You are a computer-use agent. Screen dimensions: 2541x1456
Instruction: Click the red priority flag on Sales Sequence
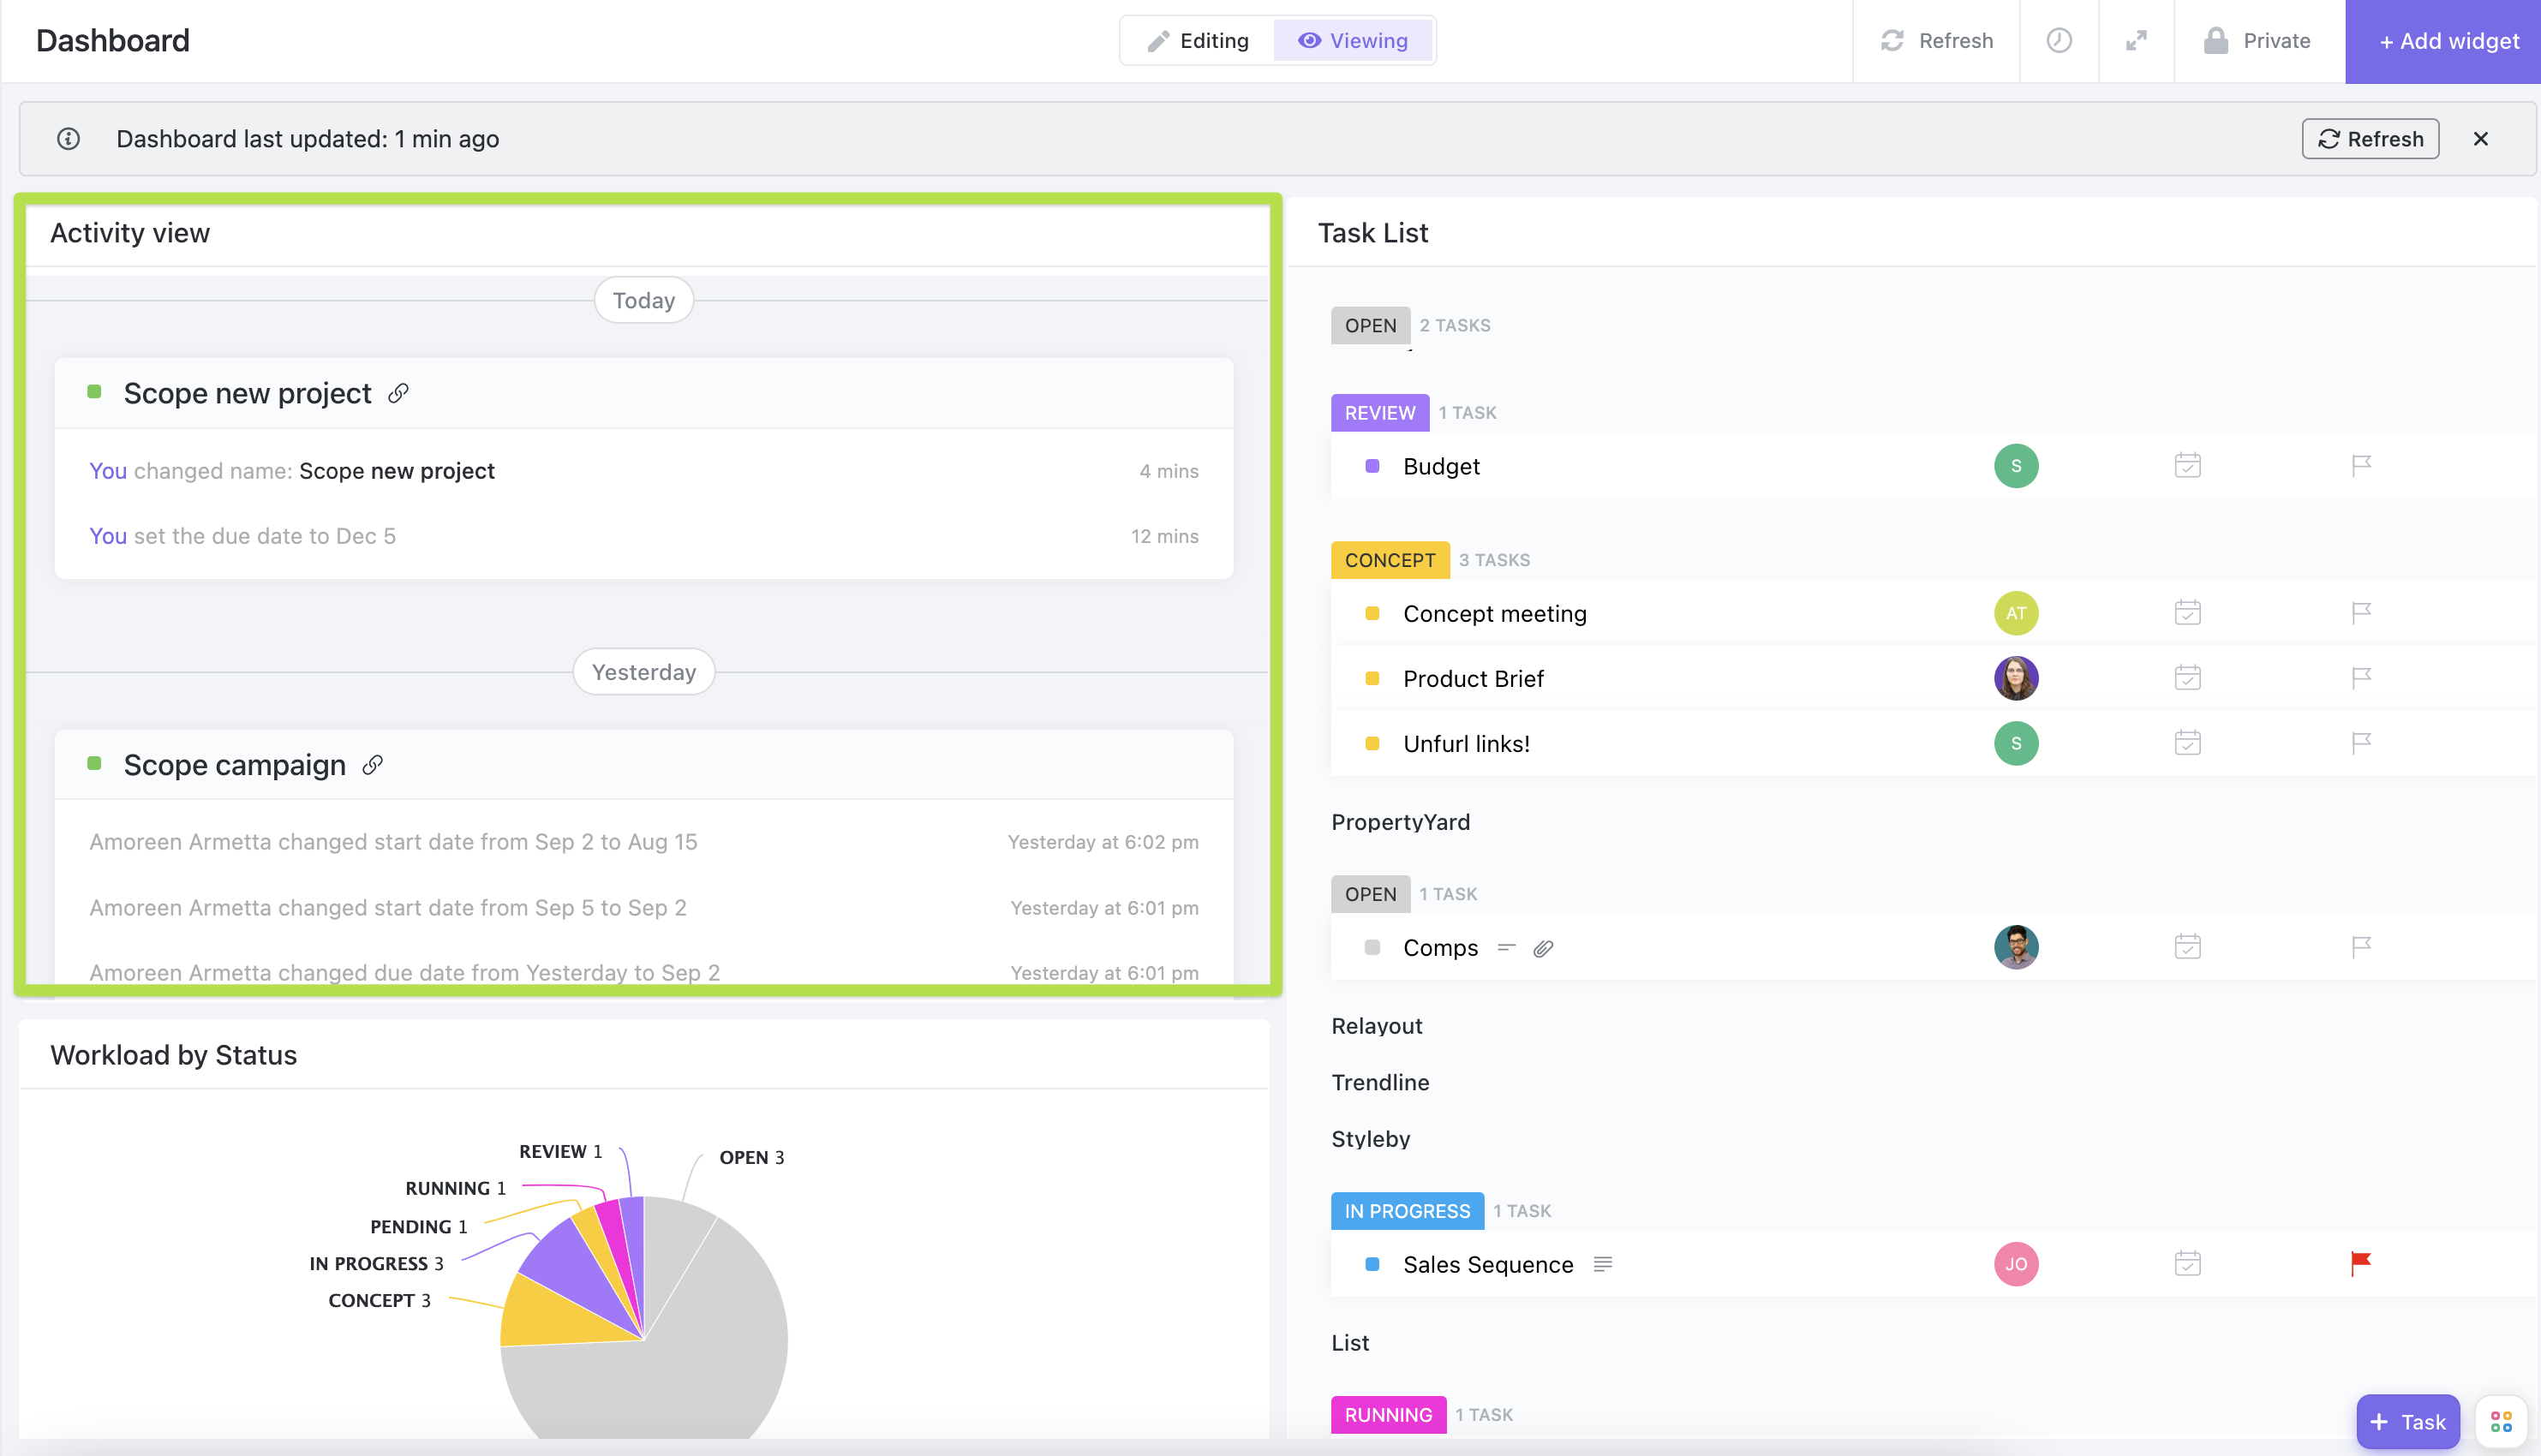[2360, 1264]
